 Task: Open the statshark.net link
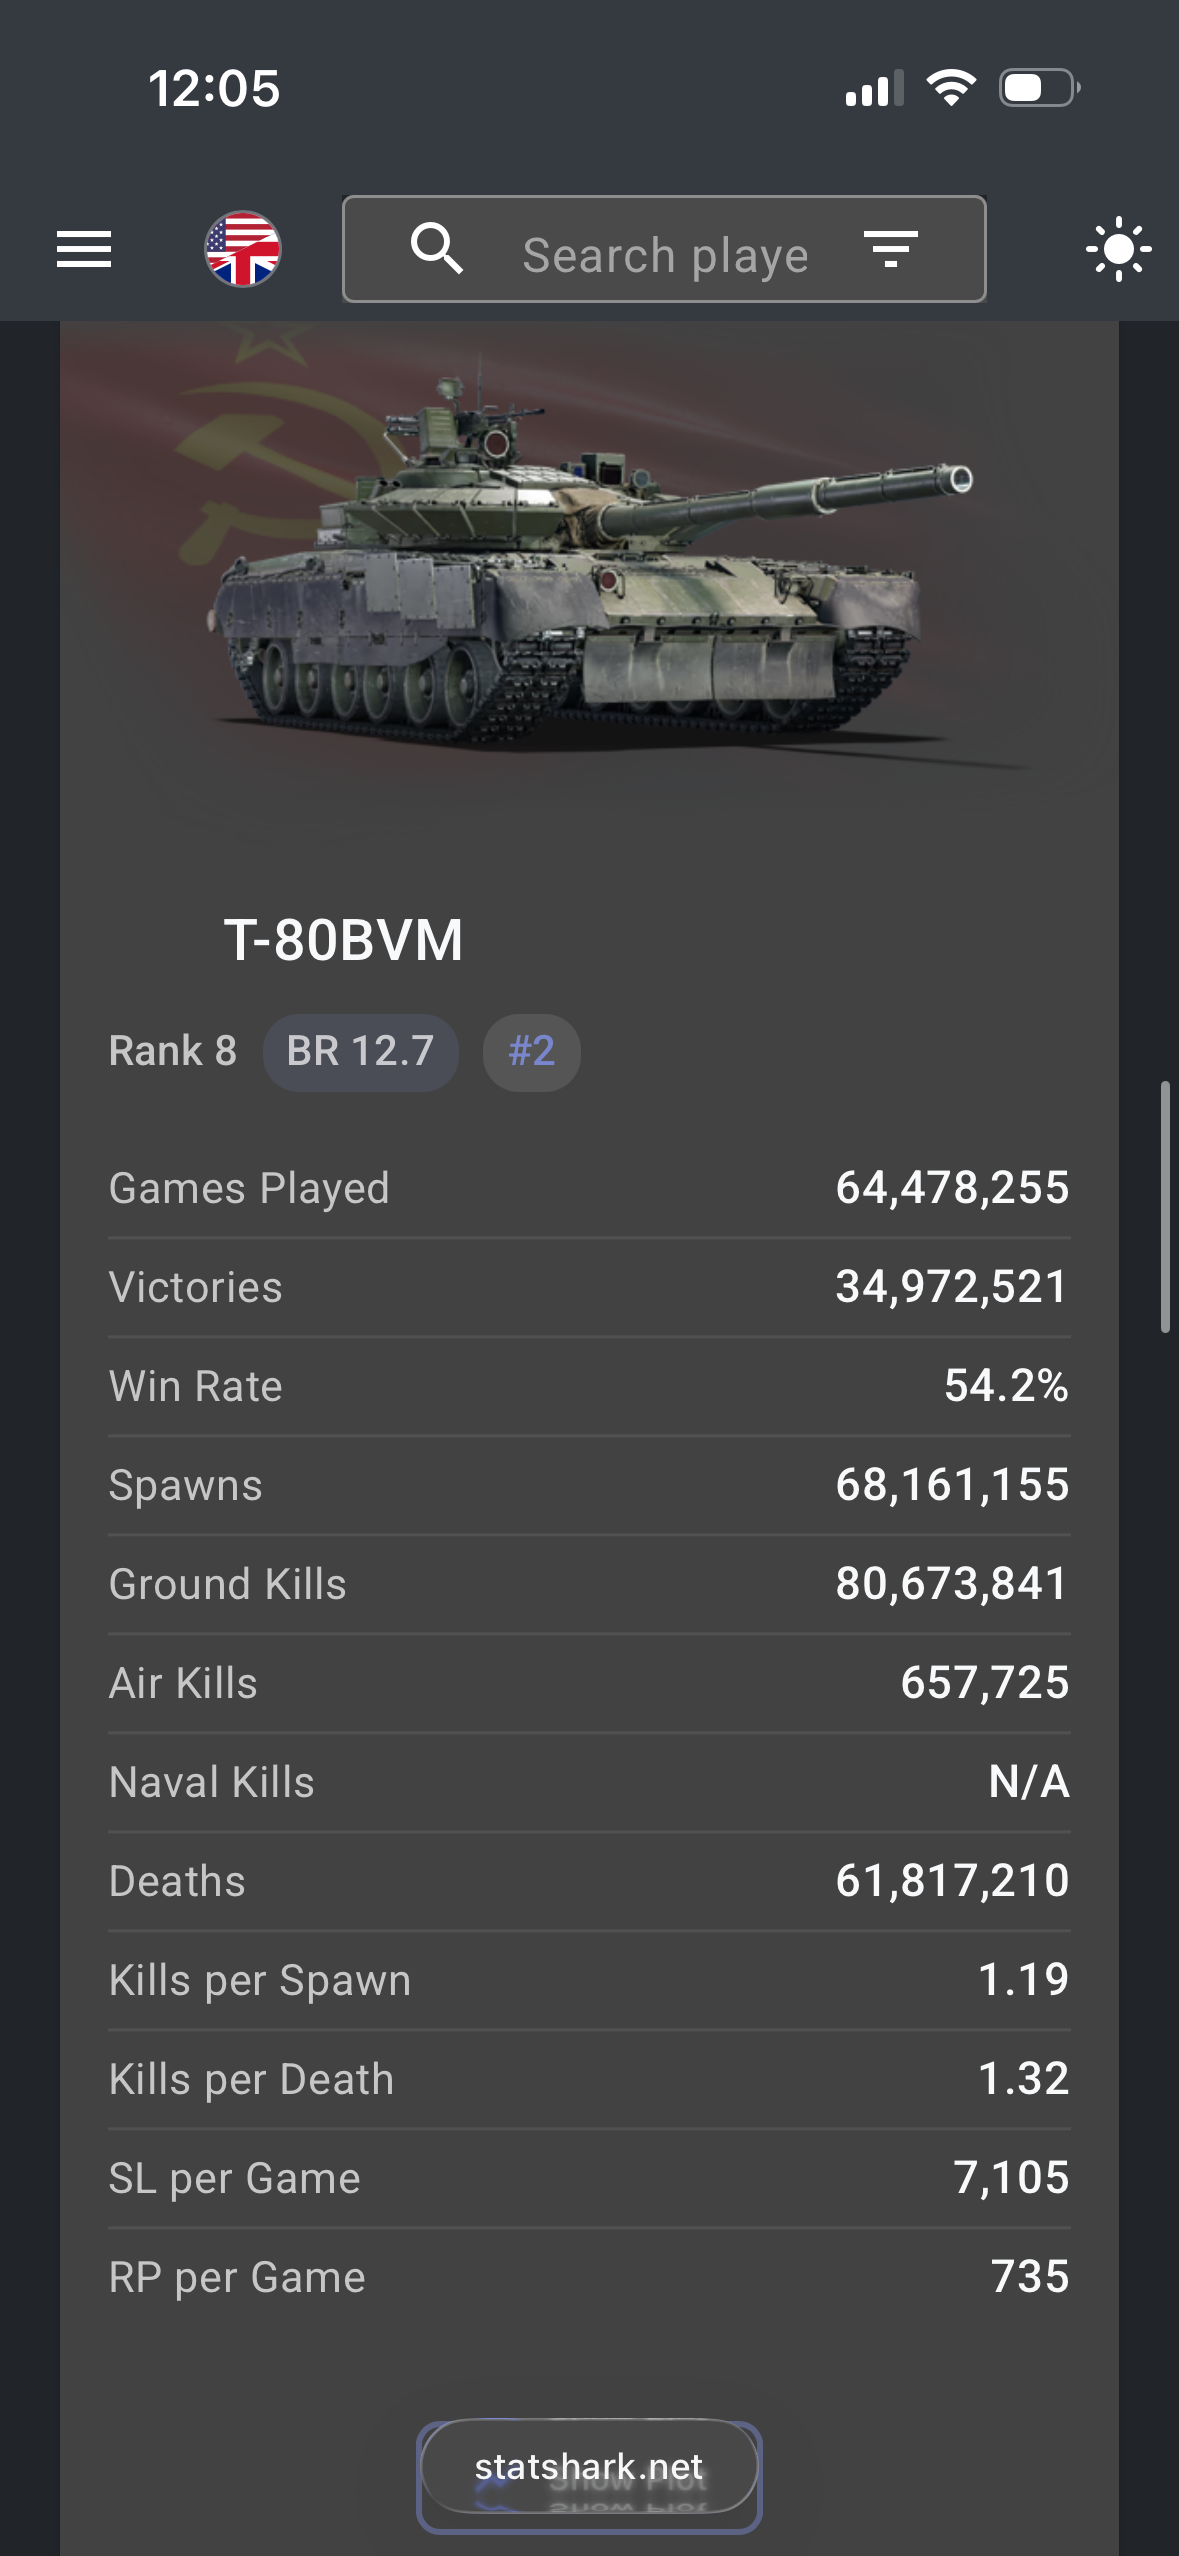click(x=589, y=2467)
